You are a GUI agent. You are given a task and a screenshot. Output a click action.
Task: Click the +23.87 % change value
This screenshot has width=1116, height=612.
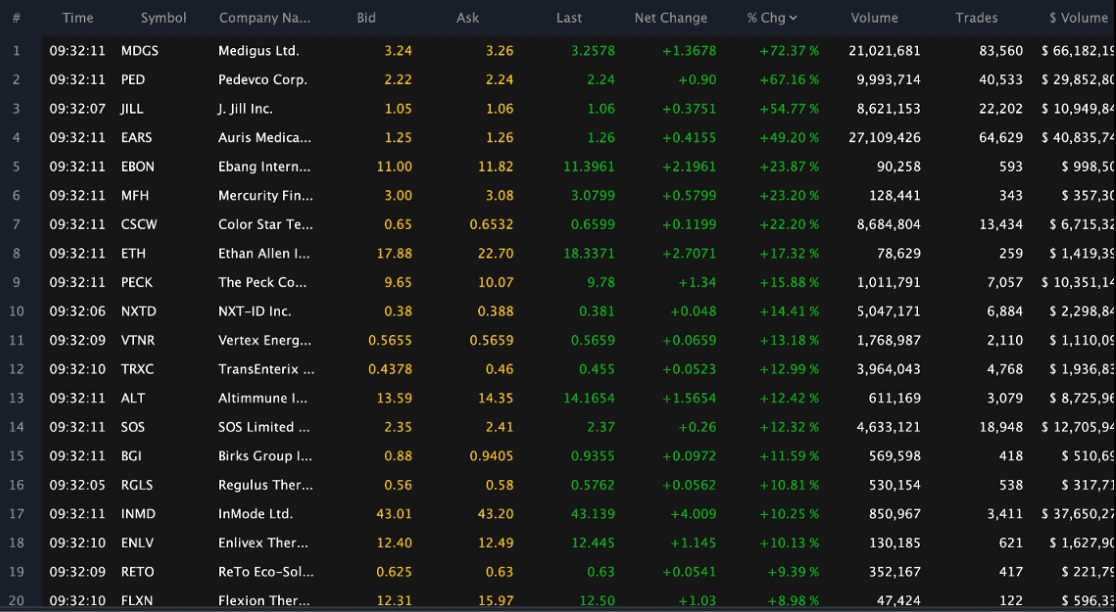(x=789, y=167)
